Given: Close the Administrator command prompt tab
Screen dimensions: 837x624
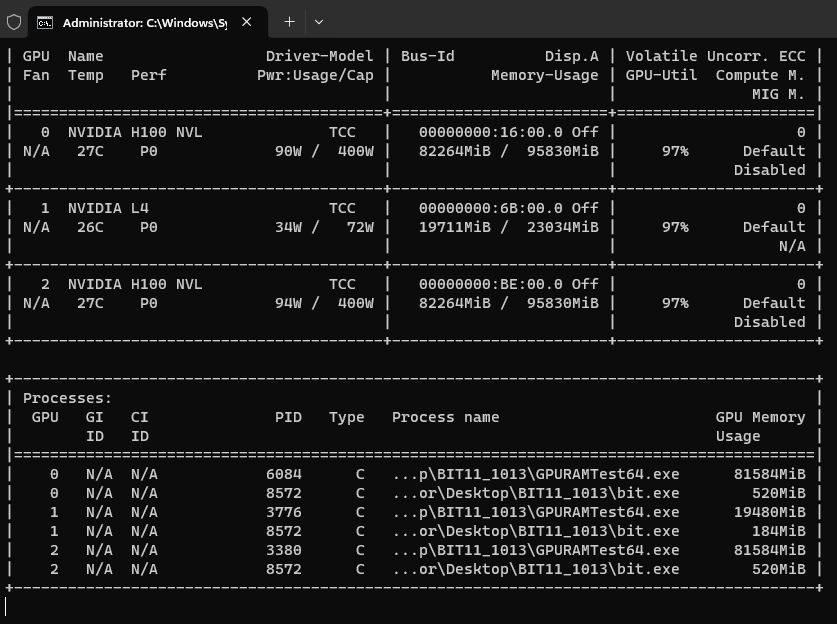Looking at the screenshot, I should coord(247,22).
